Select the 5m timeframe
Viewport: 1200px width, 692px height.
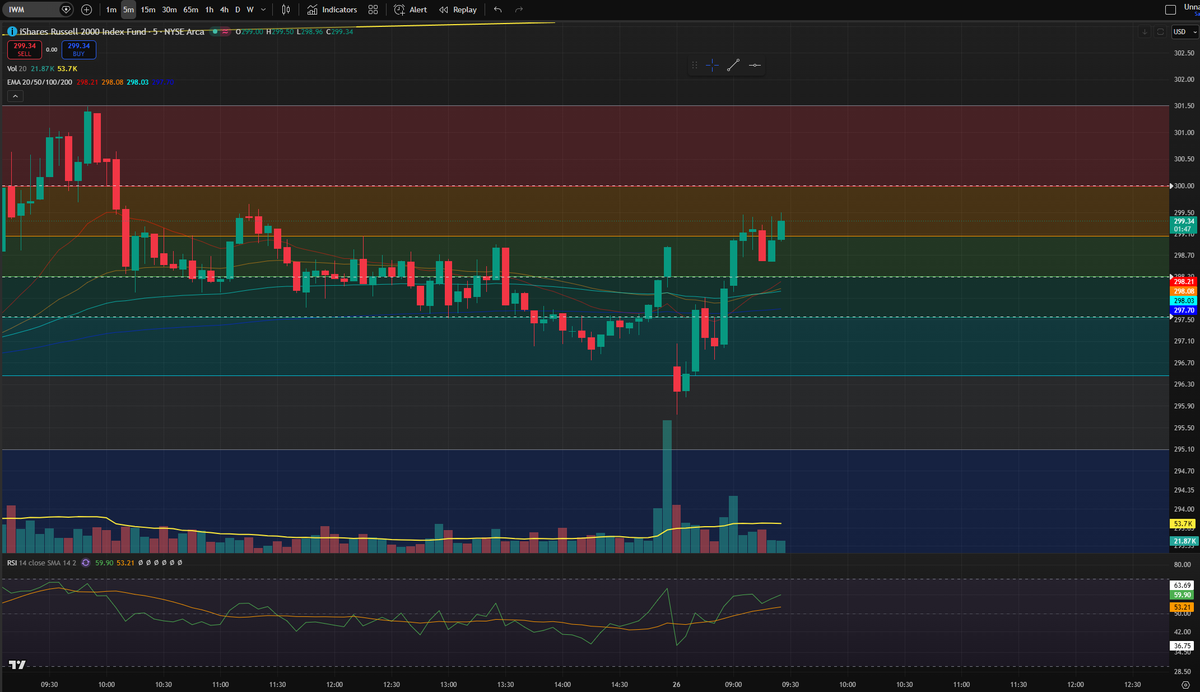click(x=128, y=9)
